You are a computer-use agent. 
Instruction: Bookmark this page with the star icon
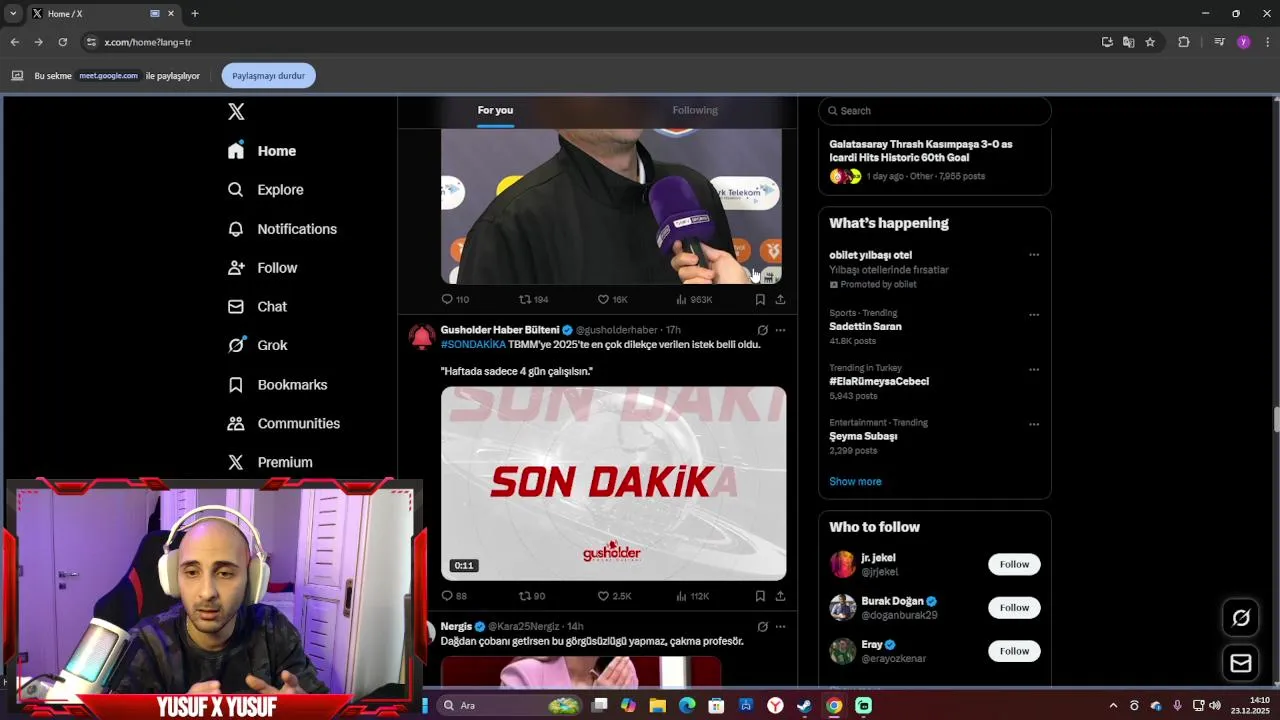(x=1150, y=42)
